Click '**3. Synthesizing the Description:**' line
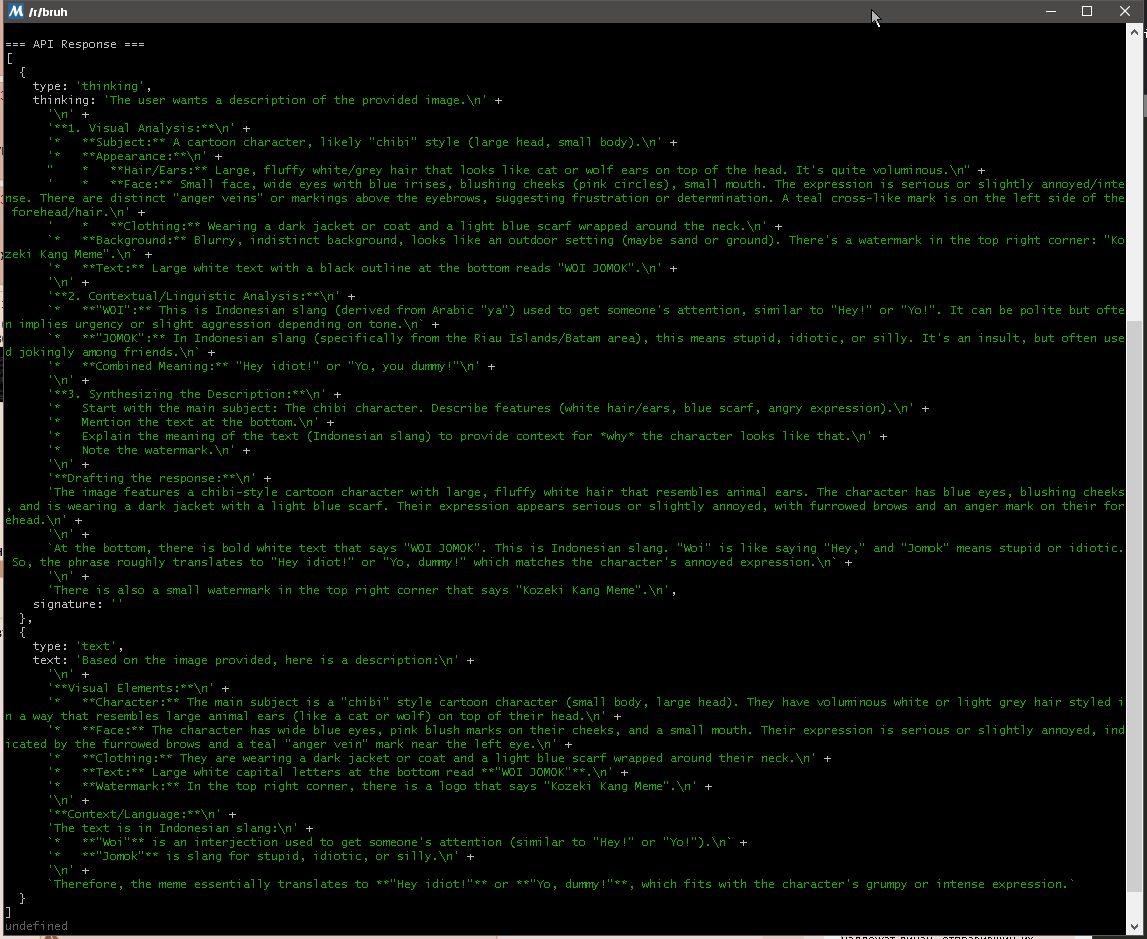1147x939 pixels. click(194, 394)
